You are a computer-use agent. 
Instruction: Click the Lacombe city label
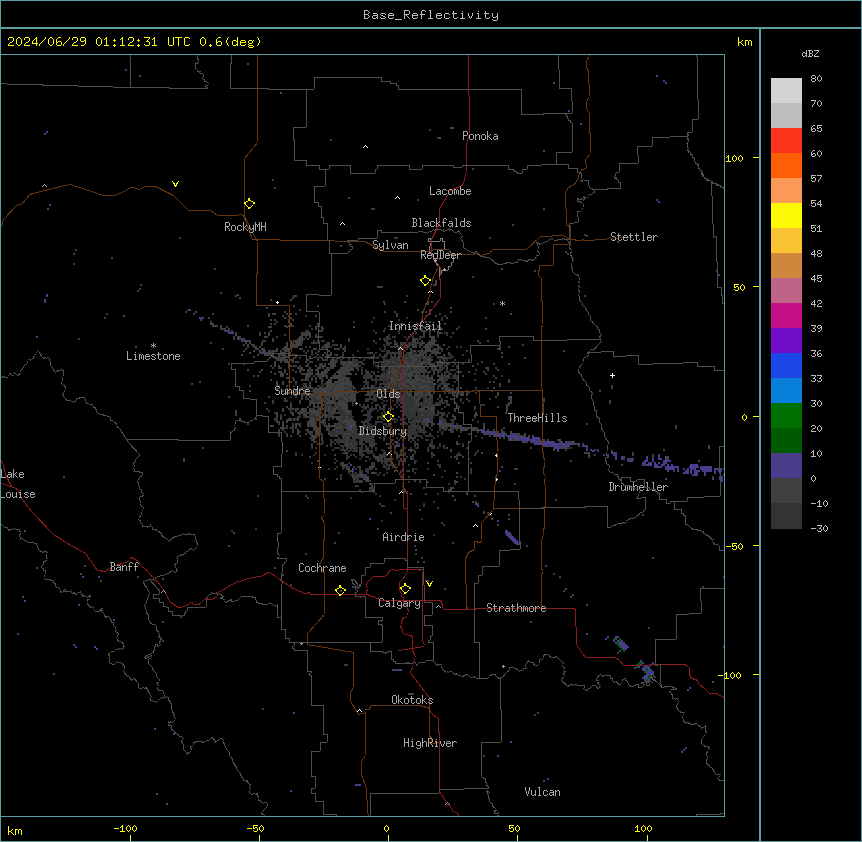(x=450, y=191)
